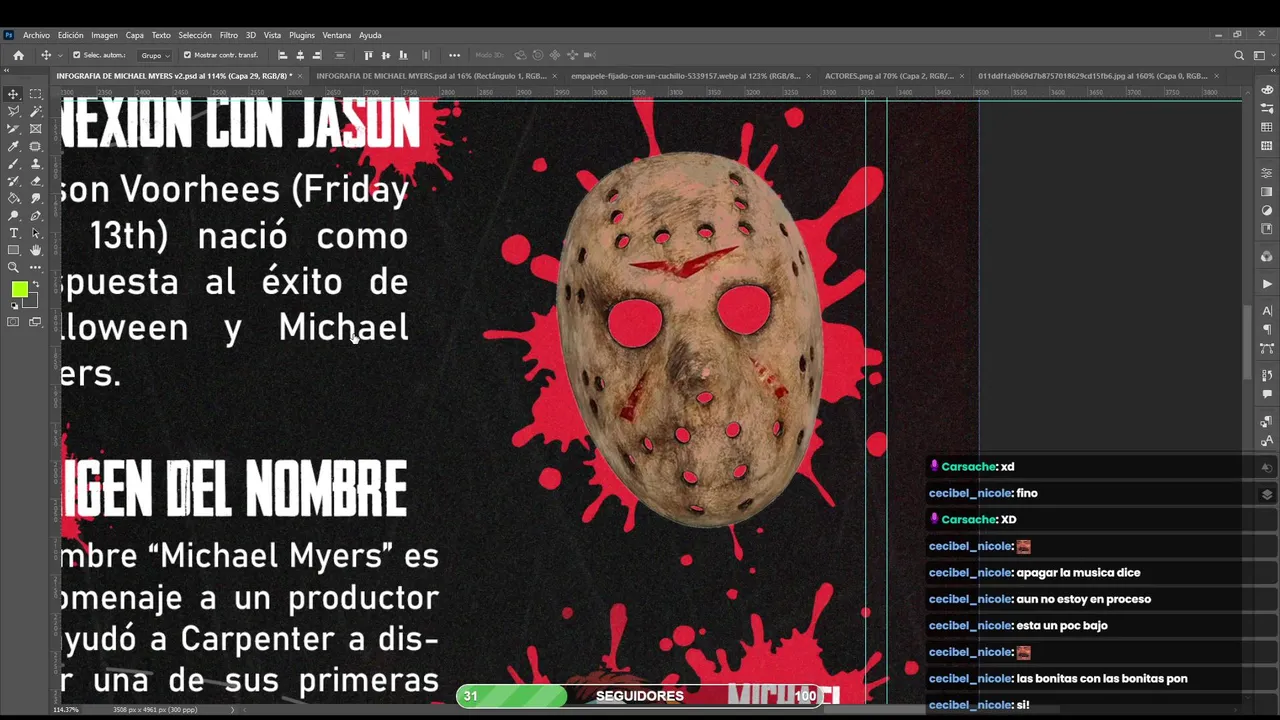1280x720 pixels.
Task: Select the Move tool in the toolbox
Action: (13, 94)
